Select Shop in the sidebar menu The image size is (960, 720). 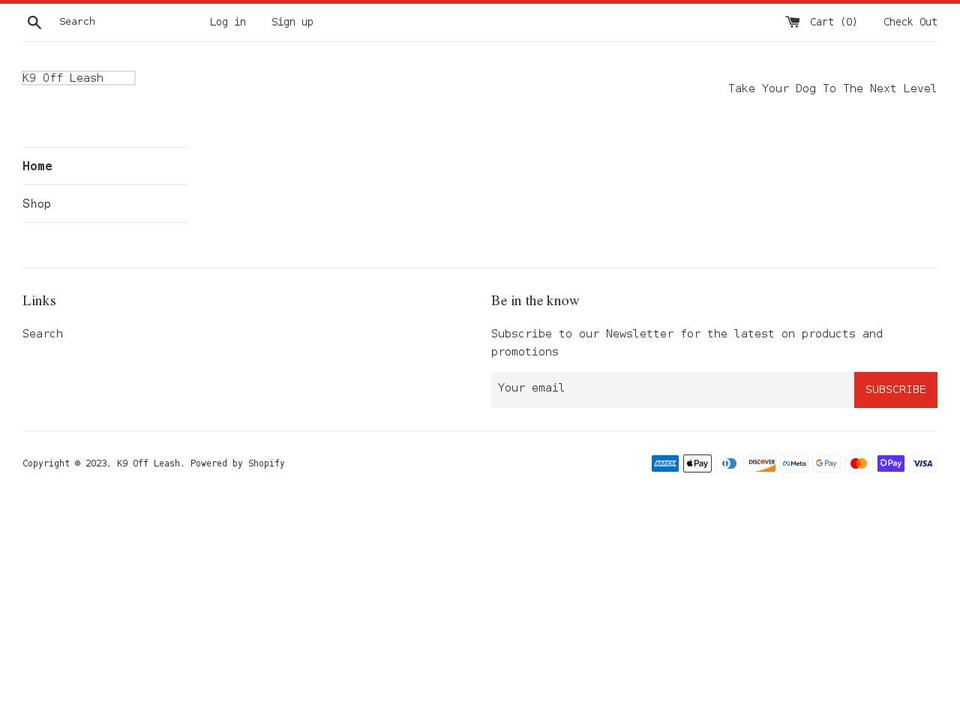37,204
